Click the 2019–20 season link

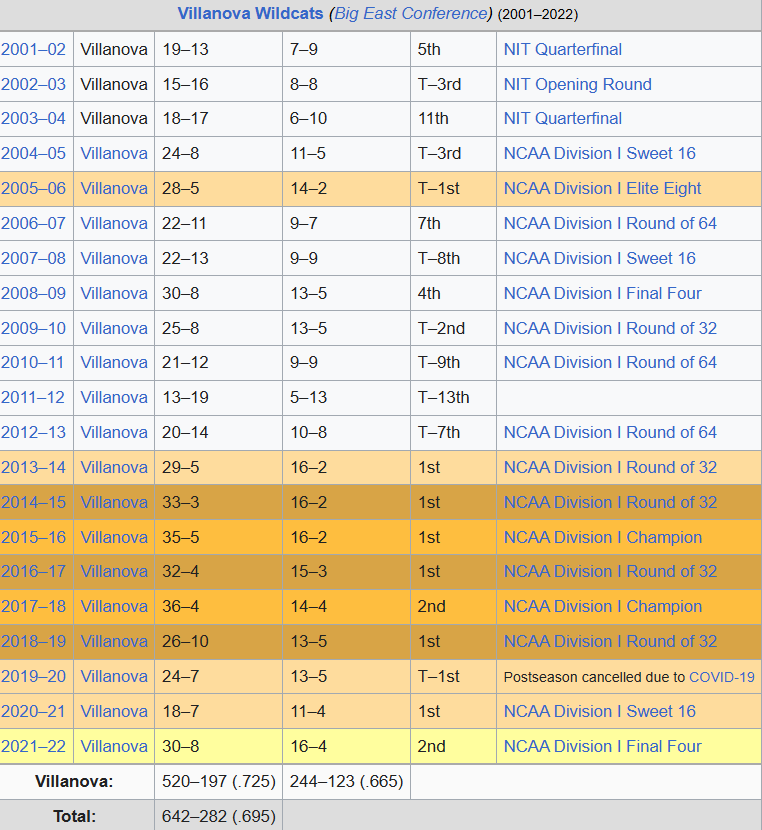pyautogui.click(x=33, y=676)
